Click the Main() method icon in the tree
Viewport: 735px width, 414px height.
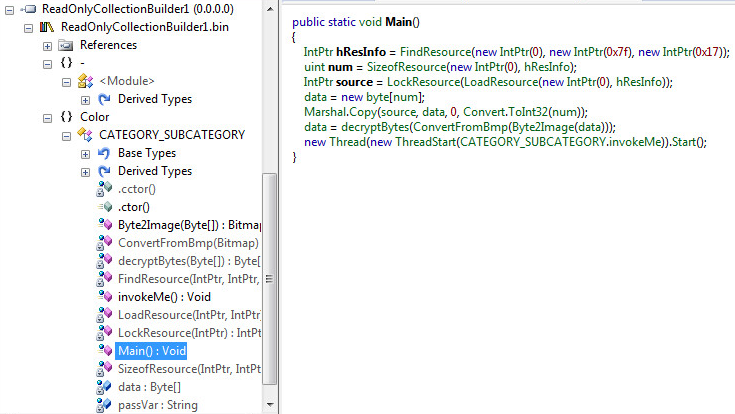[x=105, y=350]
